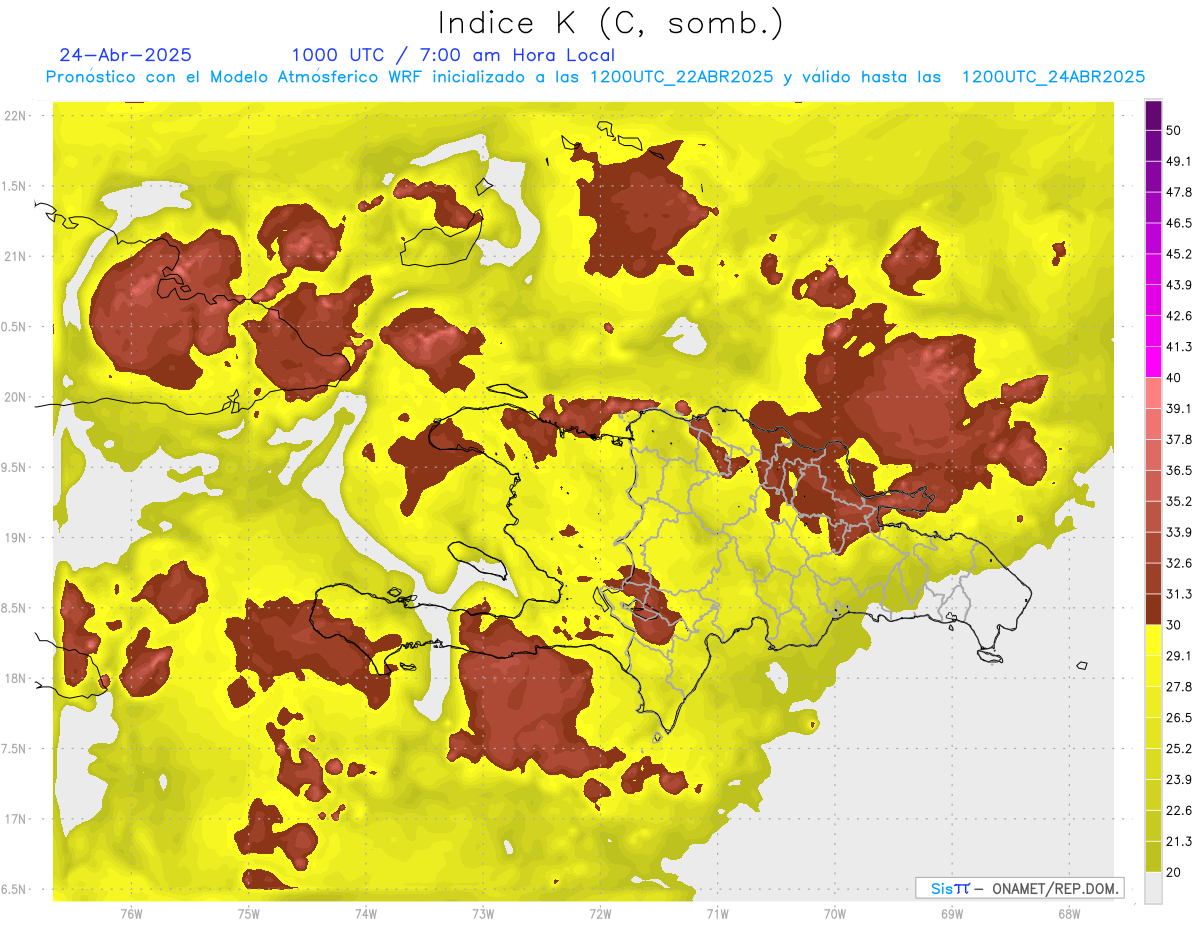Click the longitude label "73W"
The height and width of the screenshot is (927, 1200).
(x=483, y=914)
